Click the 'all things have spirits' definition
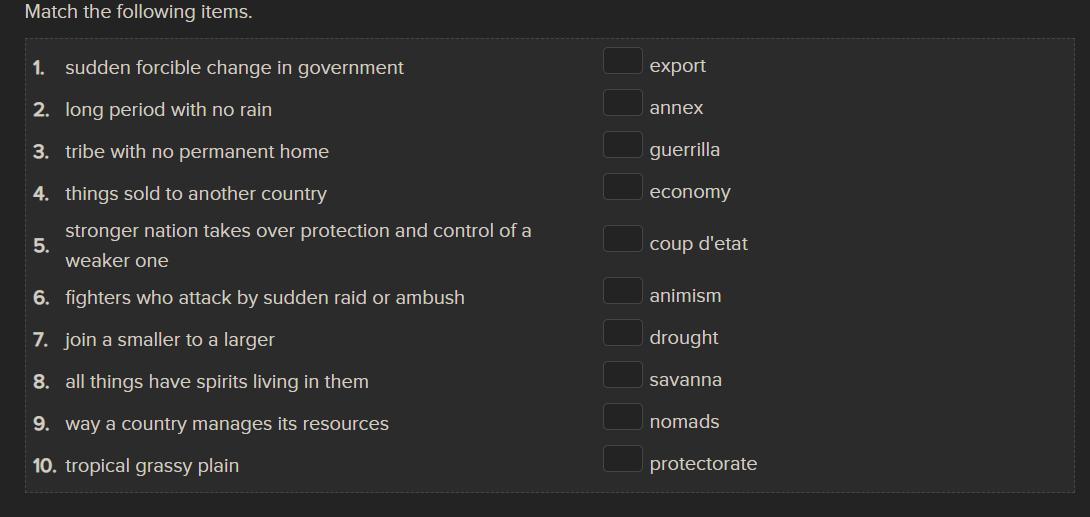This screenshot has height=517, width=1090. pos(217,382)
